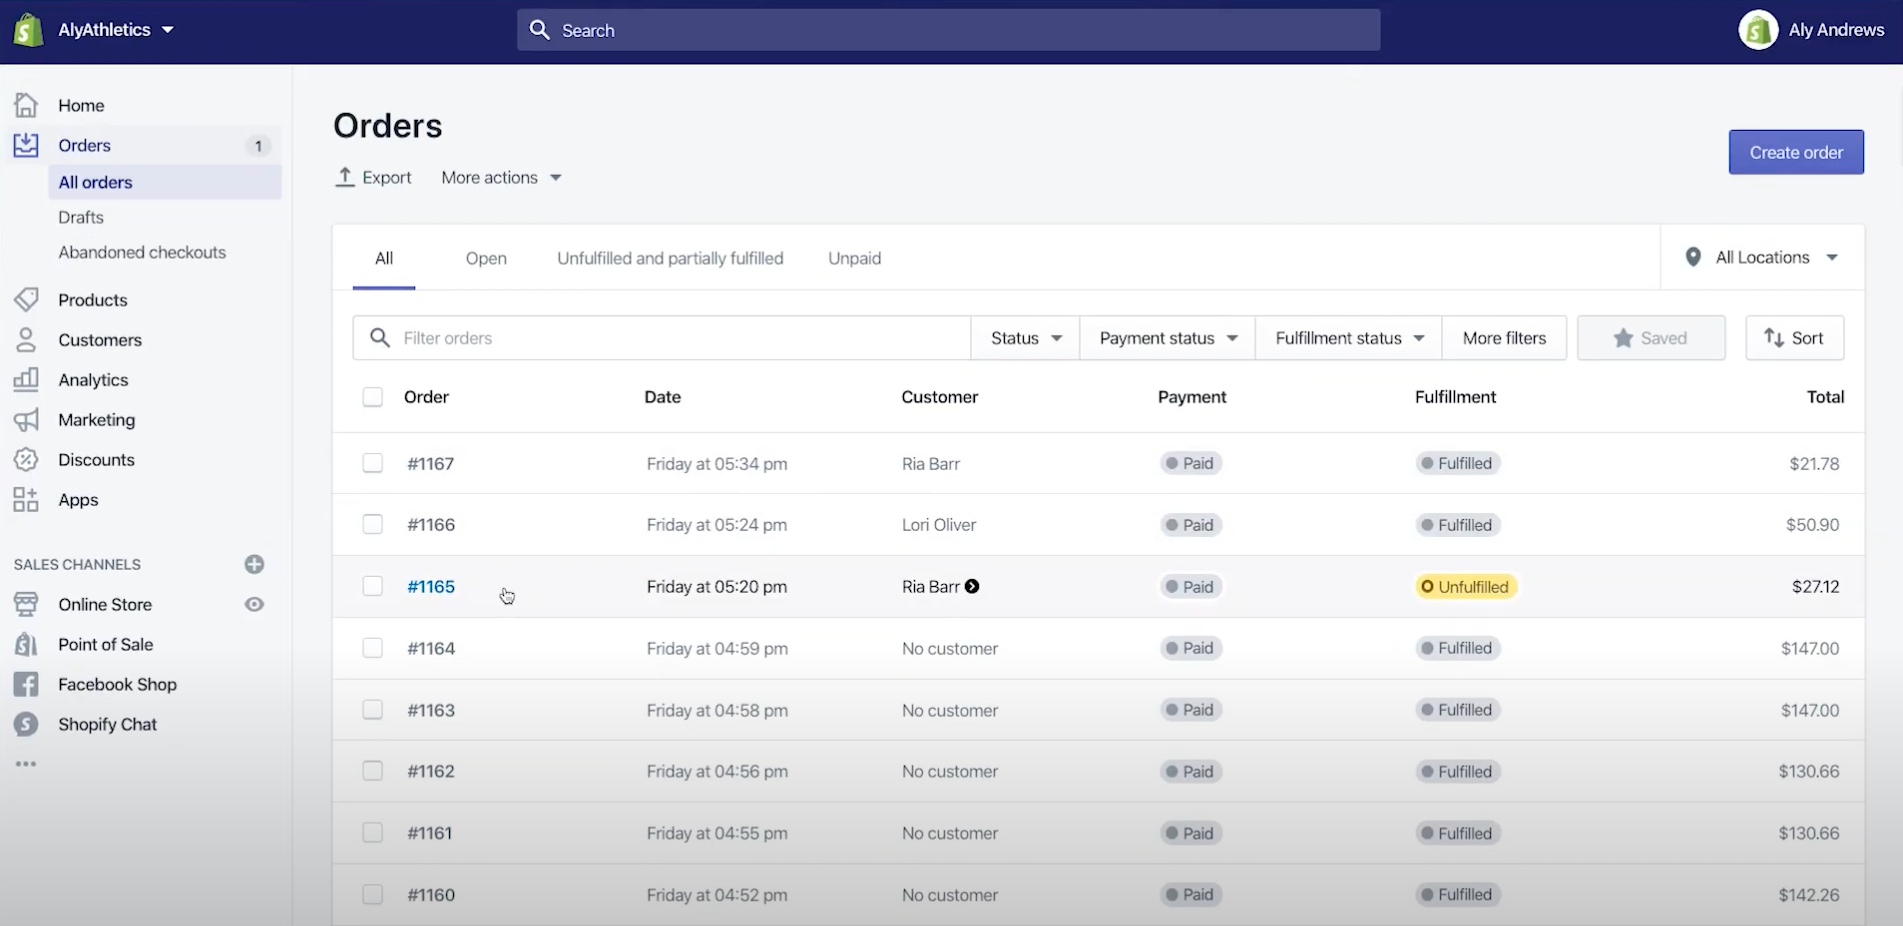
Task: Click the Orders inbox icon
Action: coord(26,145)
